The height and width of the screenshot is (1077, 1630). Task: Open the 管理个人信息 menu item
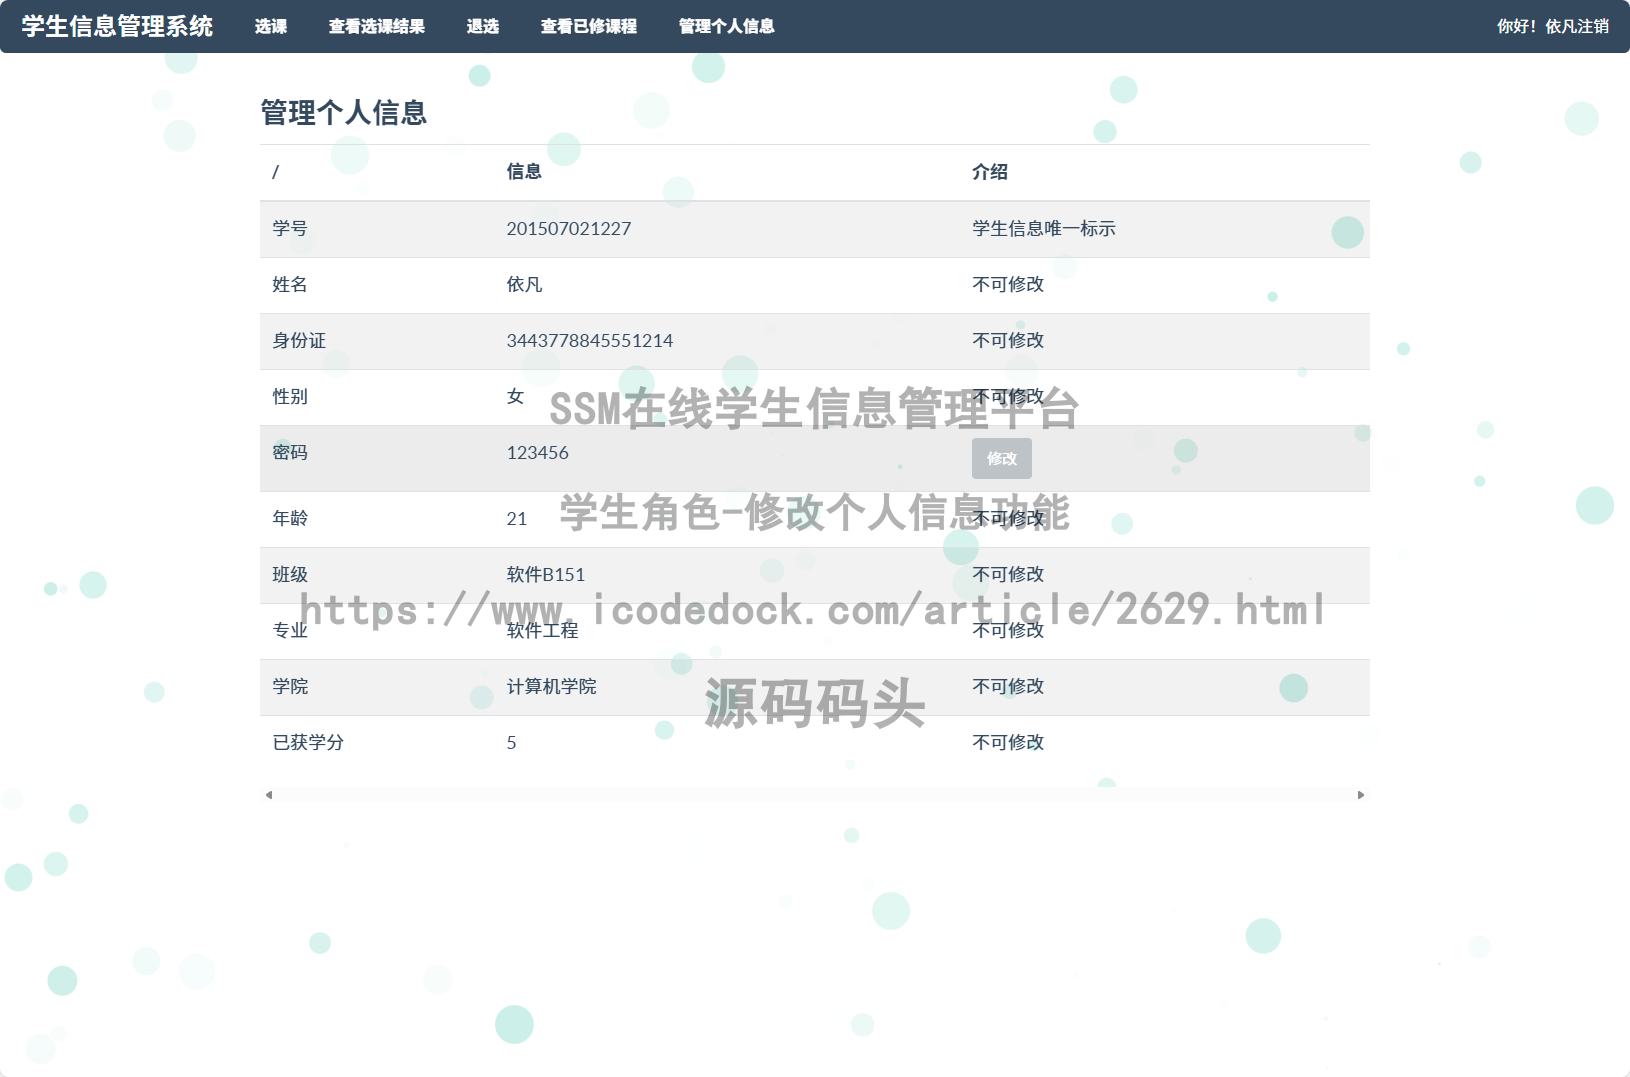coord(724,27)
